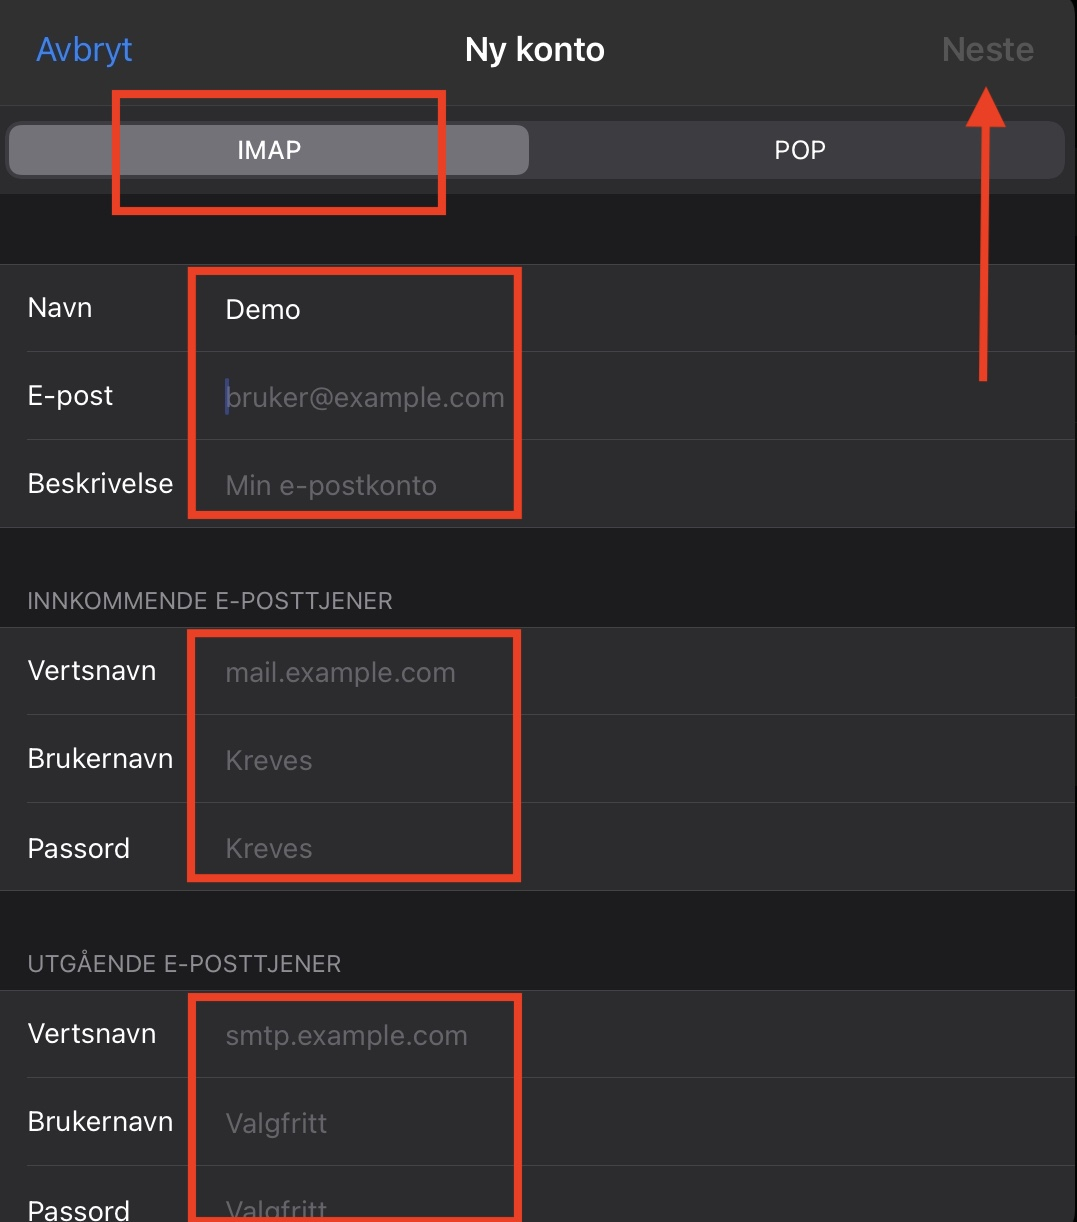Select the IMAP segment
Image resolution: width=1077 pixels, height=1222 pixels.
pyautogui.click(x=269, y=150)
